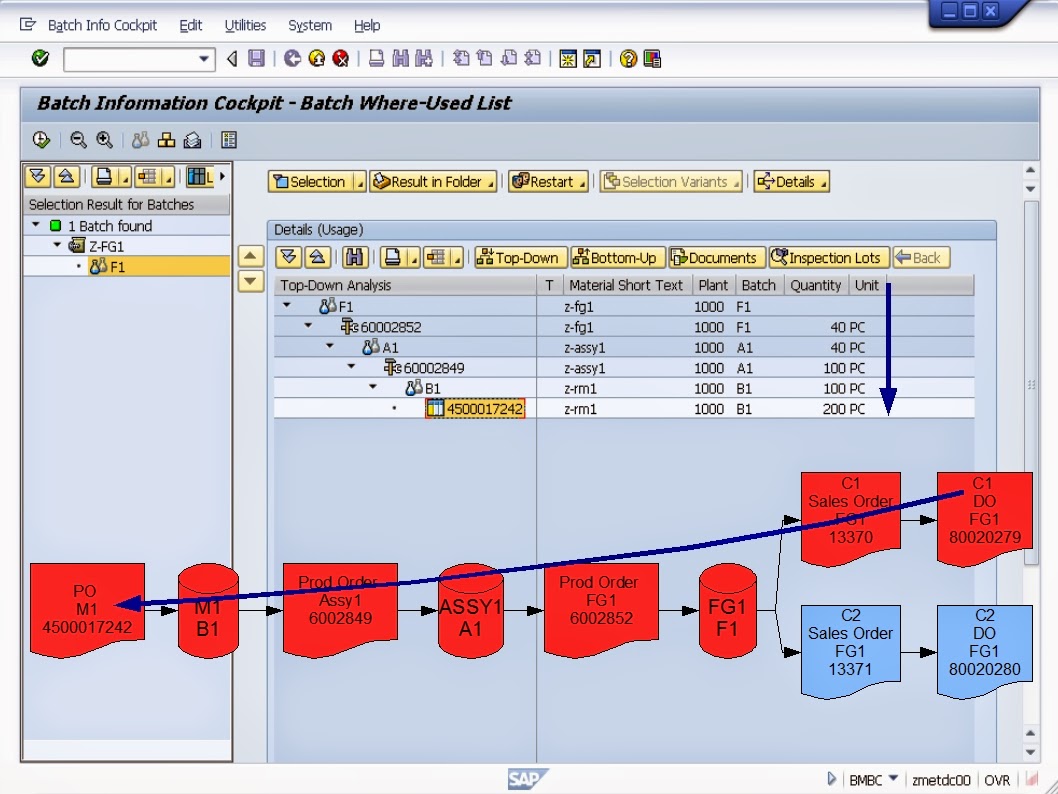Click the Bottom-Up analysis button

617,258
